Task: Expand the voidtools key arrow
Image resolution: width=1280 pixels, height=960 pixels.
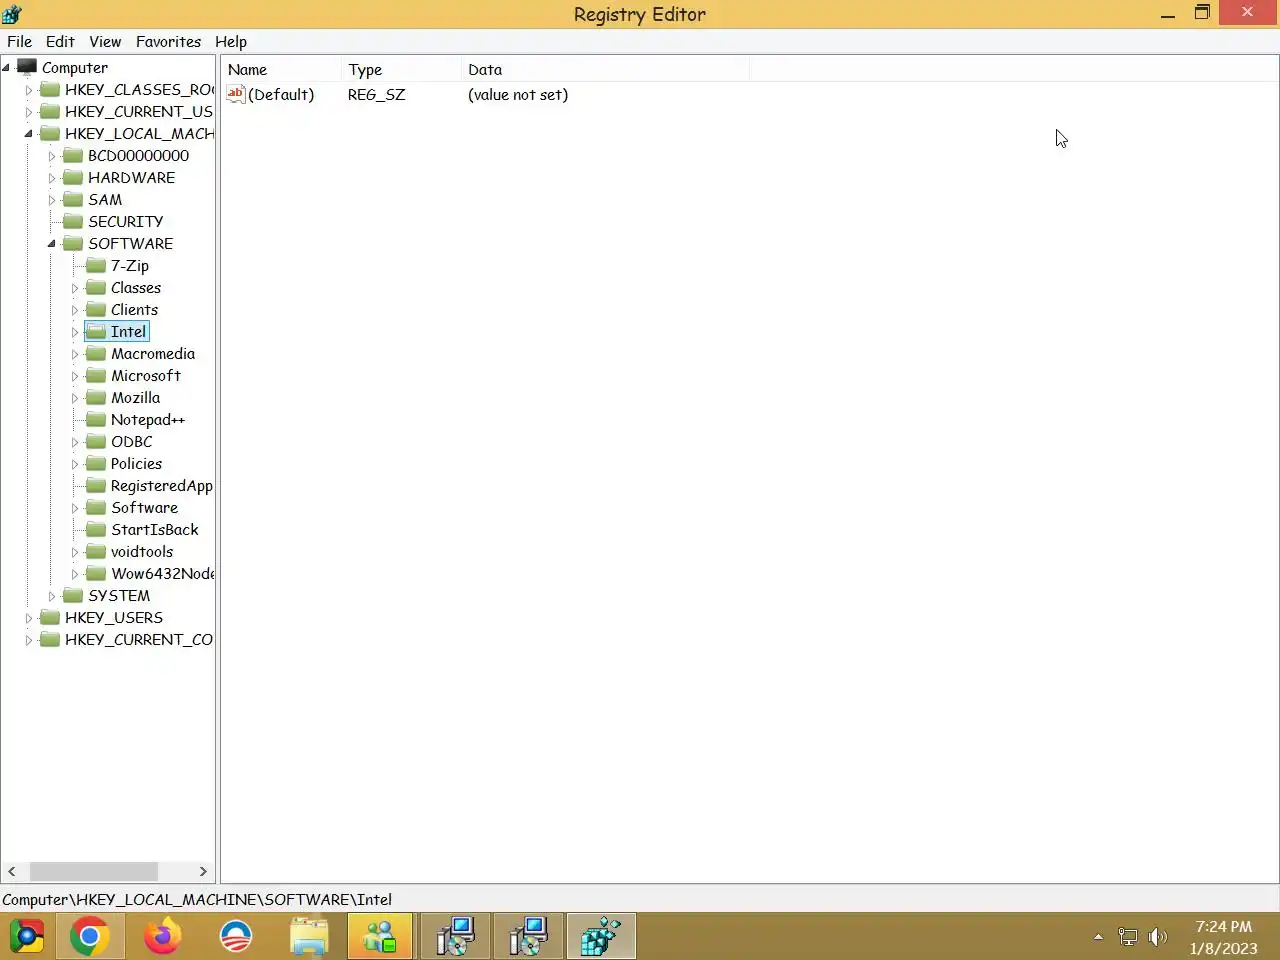Action: point(75,552)
